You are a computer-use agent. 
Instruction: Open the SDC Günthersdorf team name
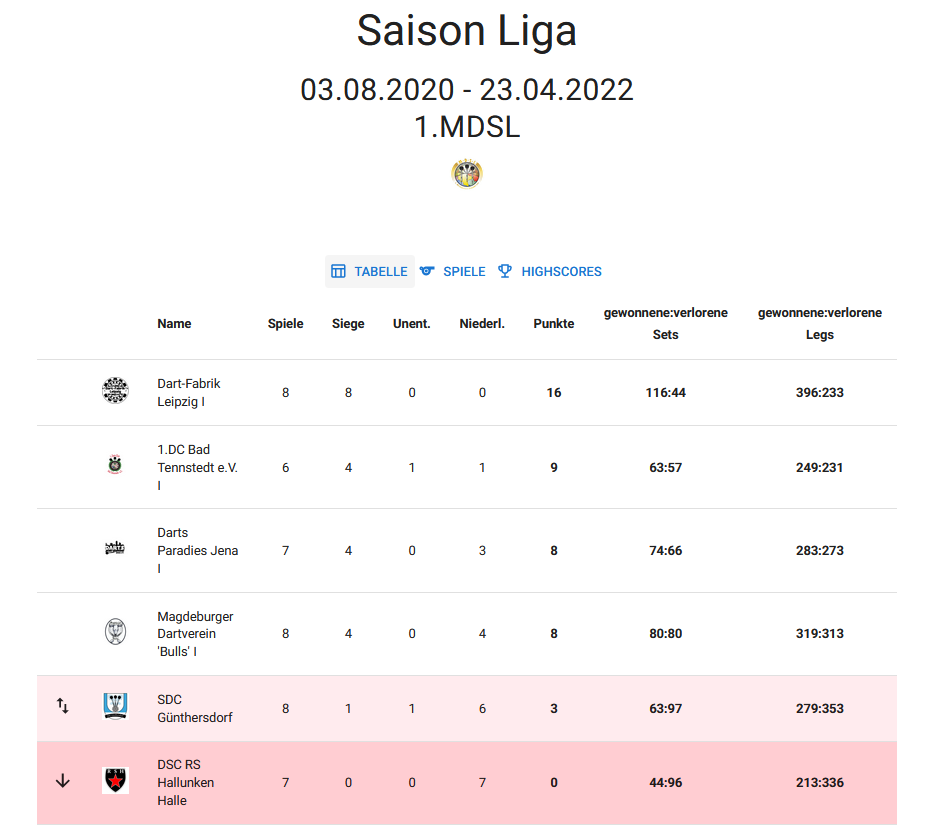(194, 708)
